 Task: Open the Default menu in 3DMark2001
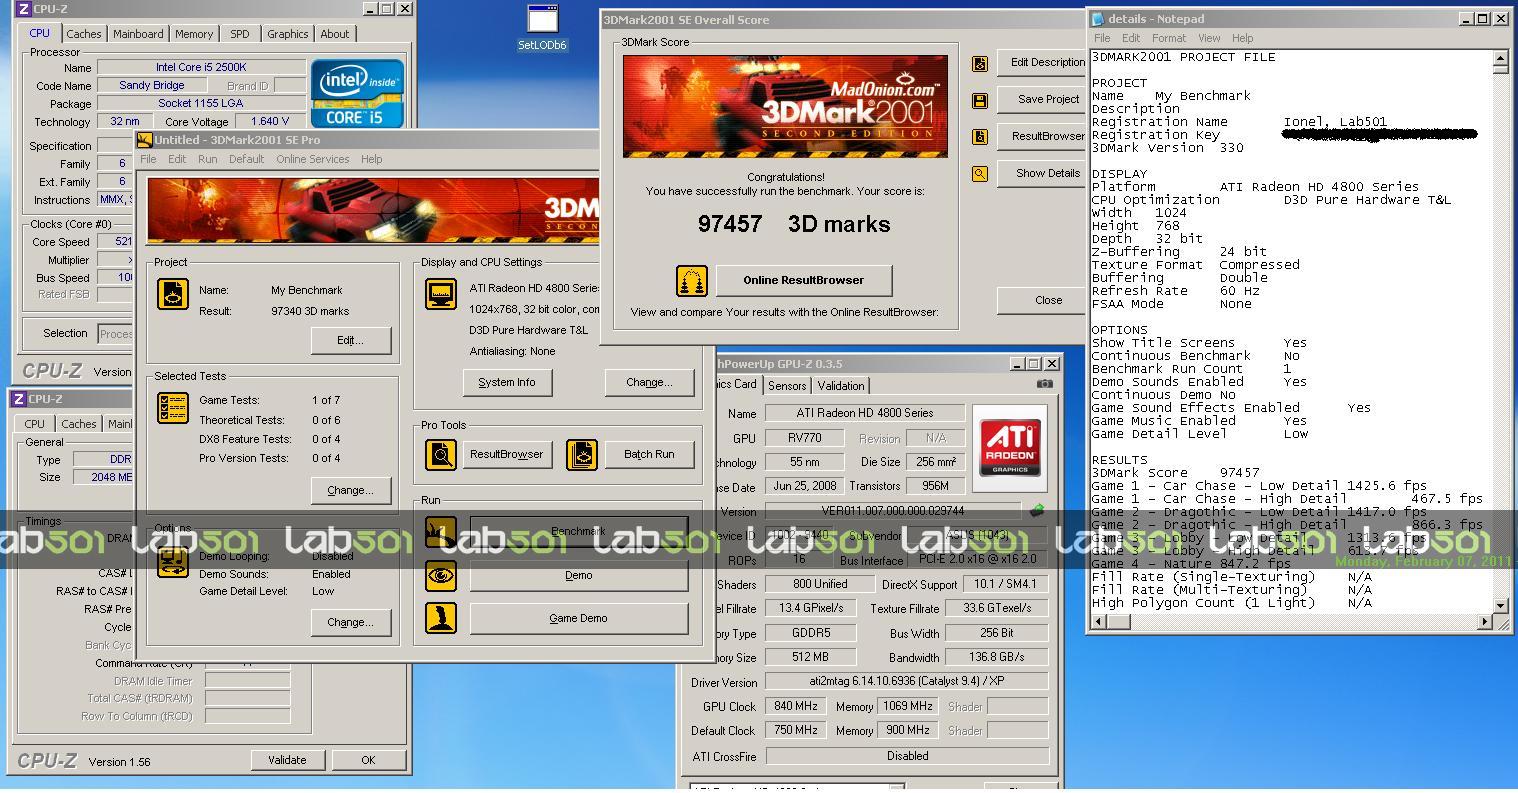pos(247,159)
